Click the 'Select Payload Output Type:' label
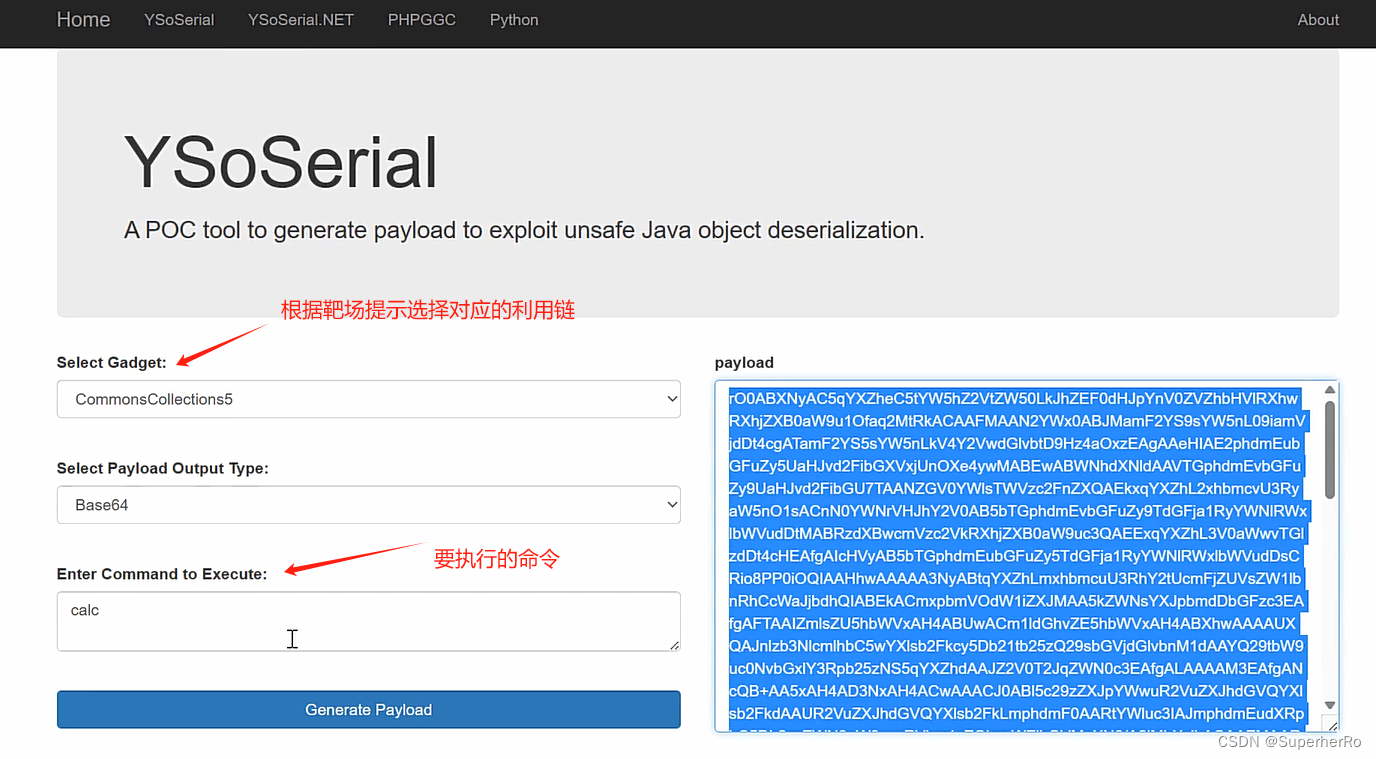Viewport: 1376px width, 759px height. point(163,468)
